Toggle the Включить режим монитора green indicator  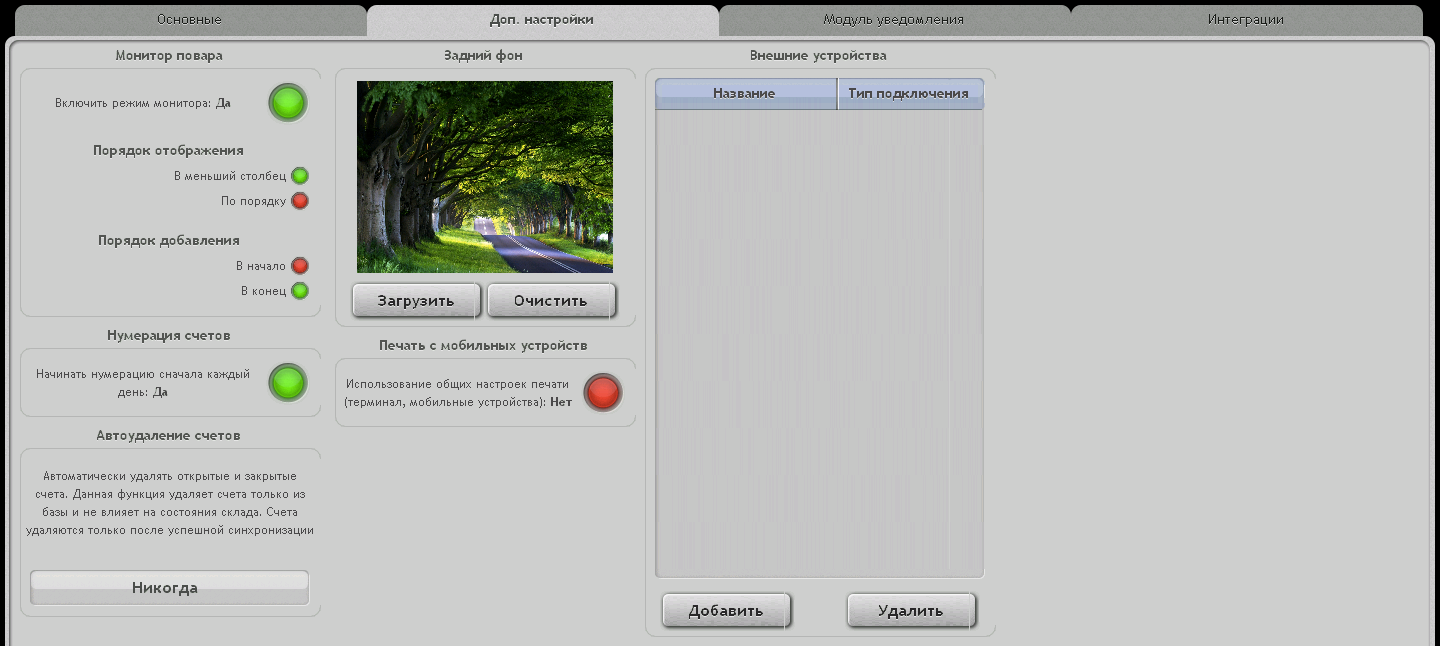click(288, 103)
